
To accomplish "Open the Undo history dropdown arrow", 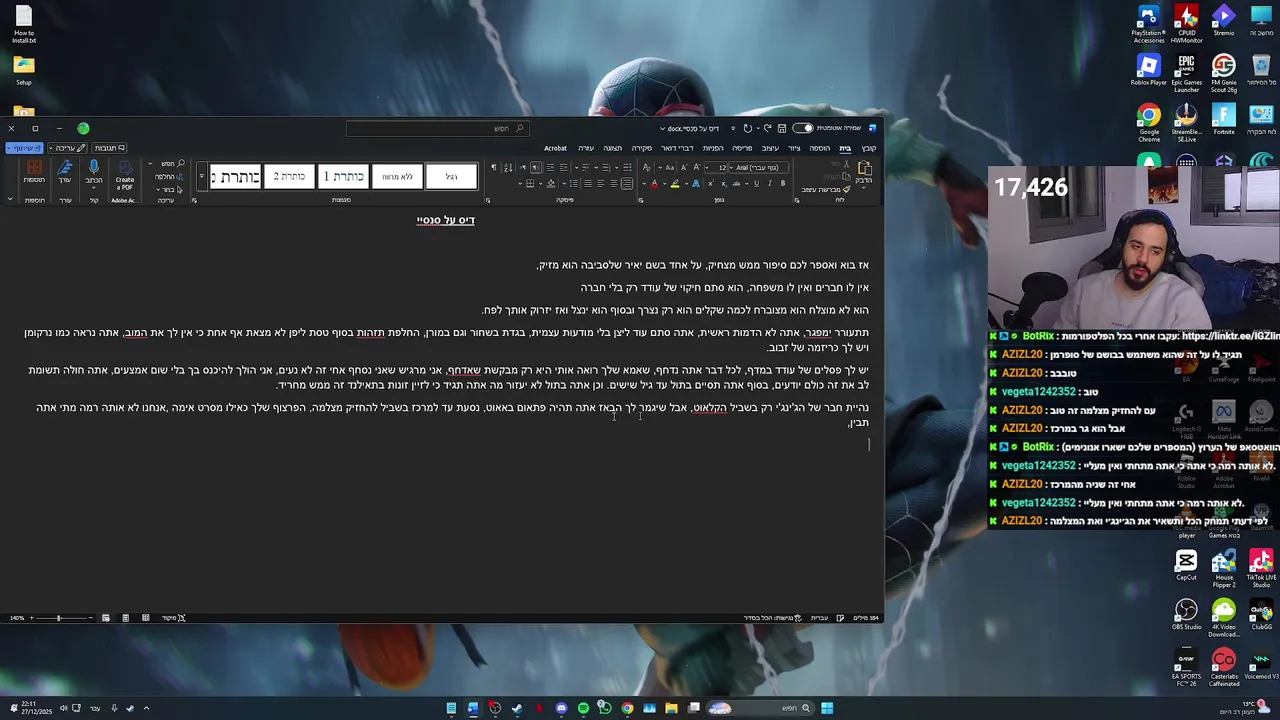I will tap(758, 128).
